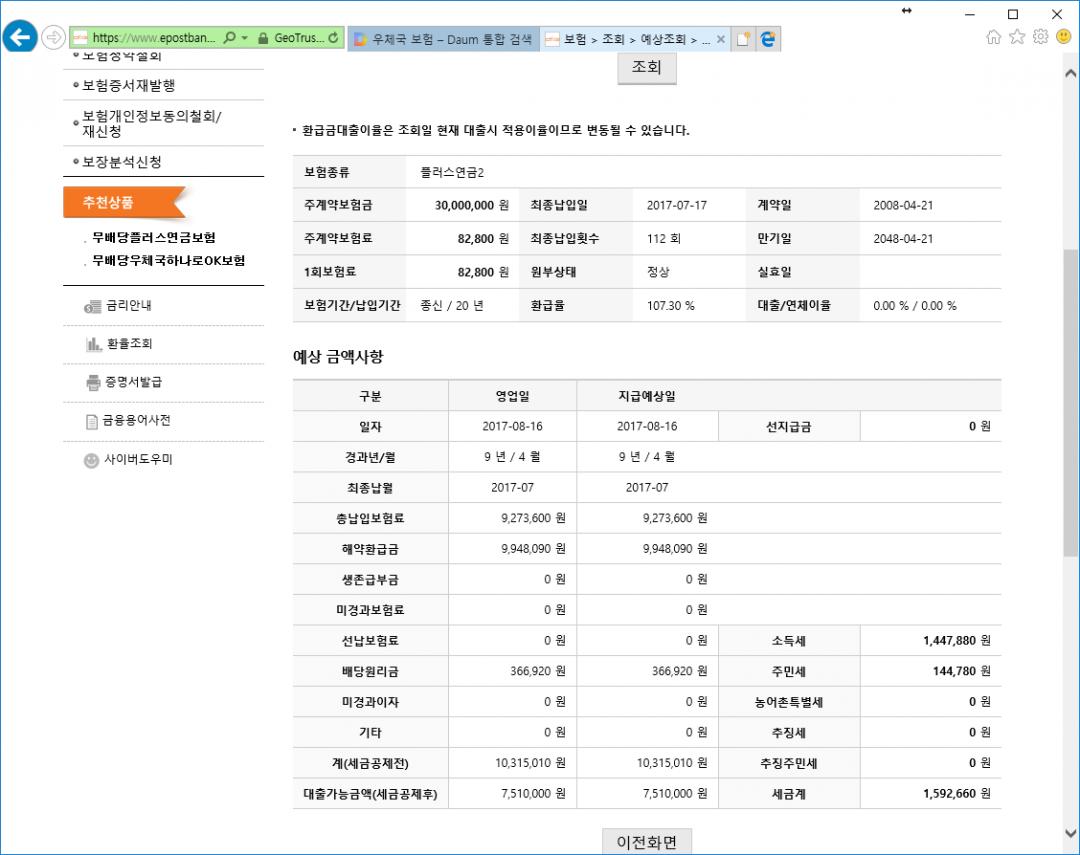Click the 금융용어사전 document icon
Screen dimensions: 1080x855
[92, 421]
